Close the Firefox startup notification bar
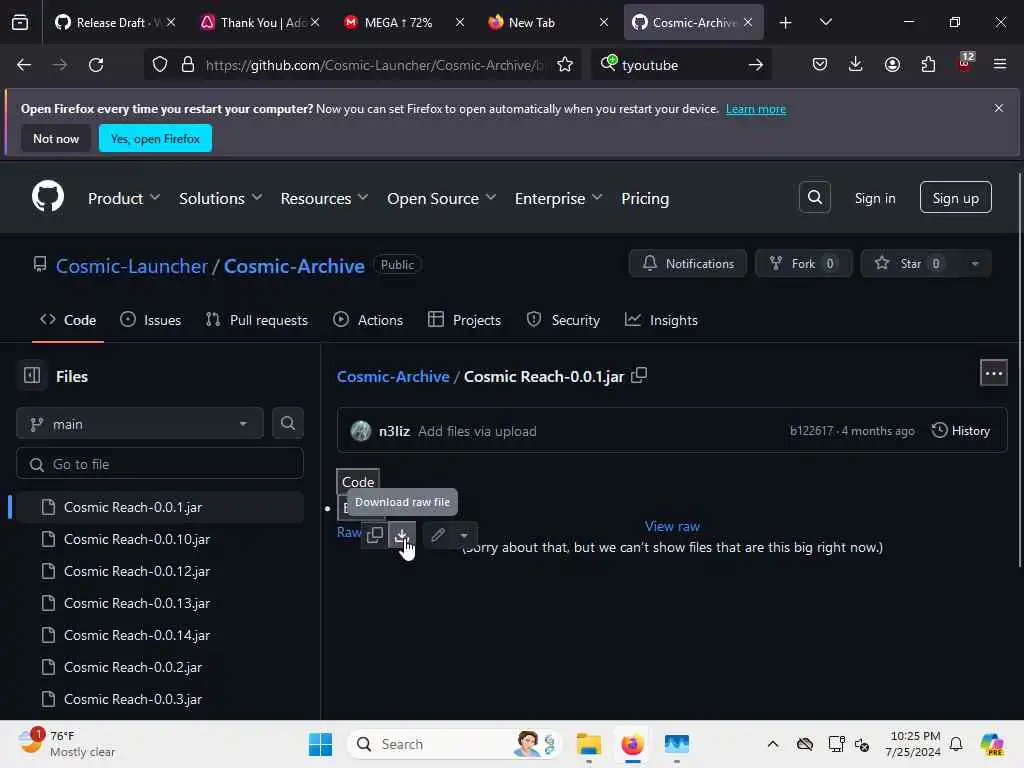Image resolution: width=1024 pixels, height=768 pixels. click(998, 108)
